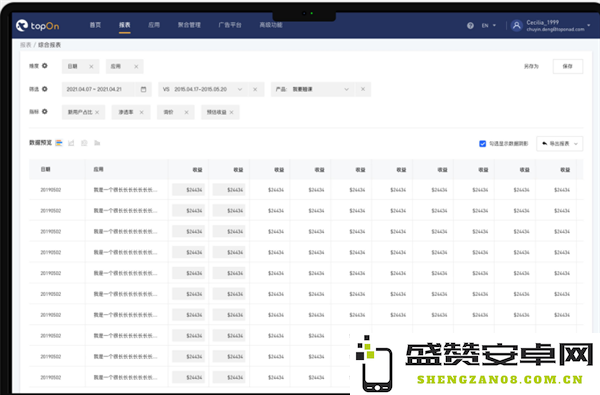The height and width of the screenshot is (395, 600).
Task: Click the 报表 breadcrumb link
Action: pyautogui.click(x=26, y=45)
